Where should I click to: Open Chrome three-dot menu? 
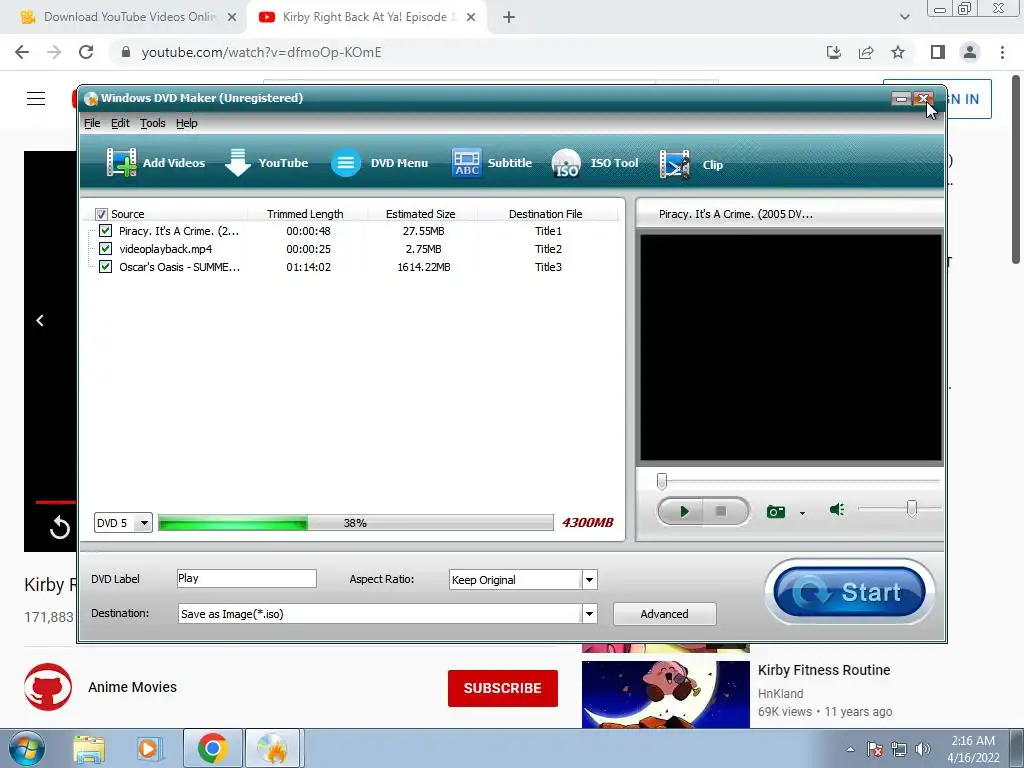tap(1002, 52)
